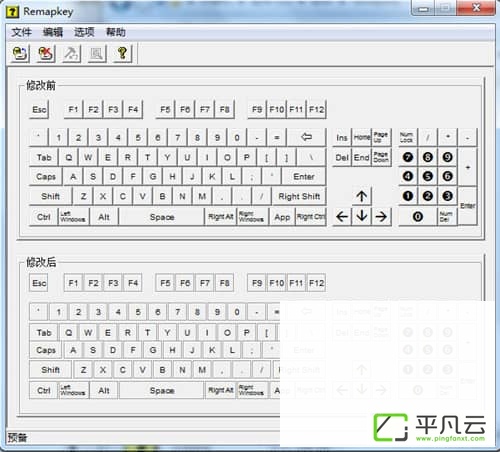
Task: Click A key in 修改后 keyboard
Action: [73, 350]
